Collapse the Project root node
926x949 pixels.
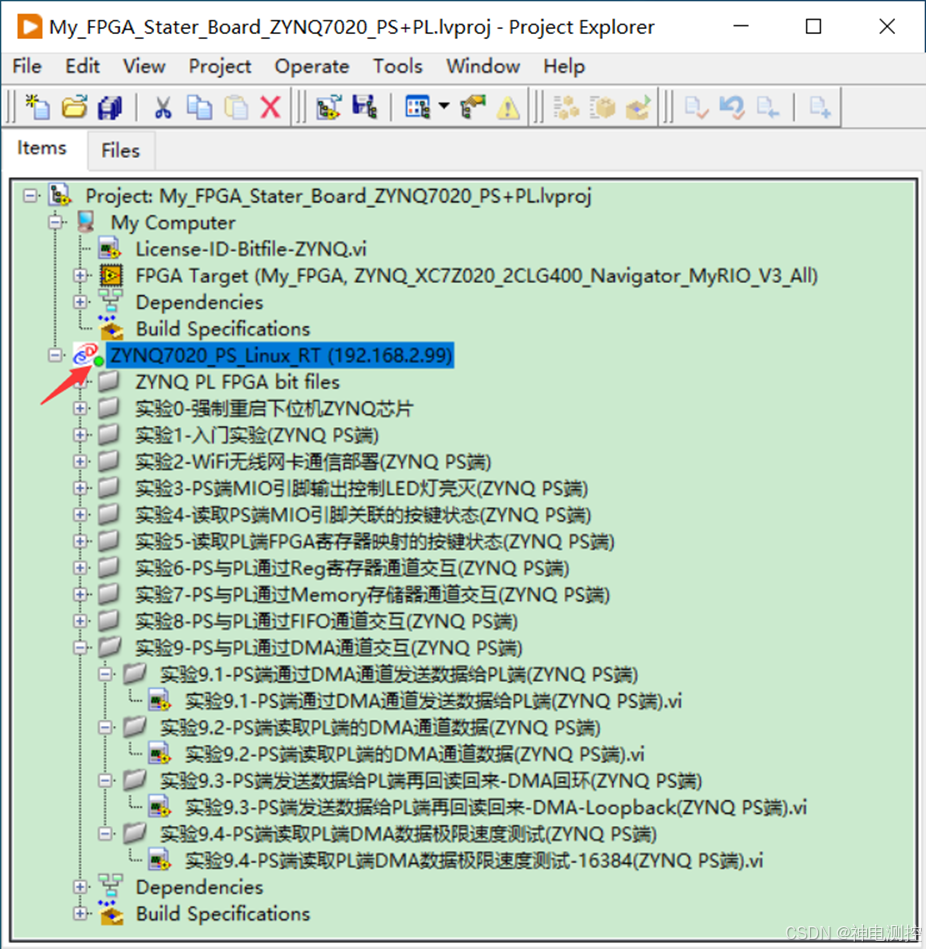[x=30, y=195]
